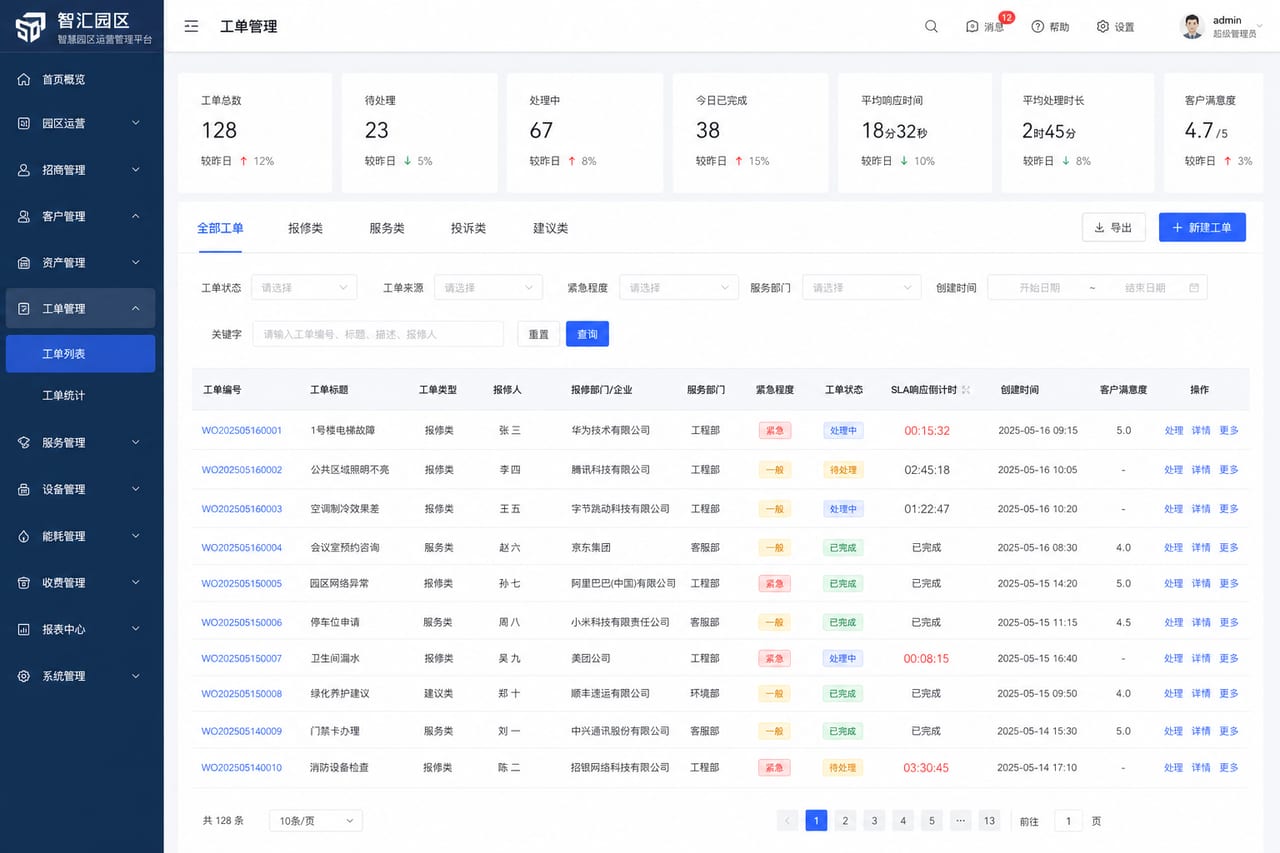The image size is (1280, 853).
Task: Switch to the 建议类 tab
Action: [x=550, y=228]
